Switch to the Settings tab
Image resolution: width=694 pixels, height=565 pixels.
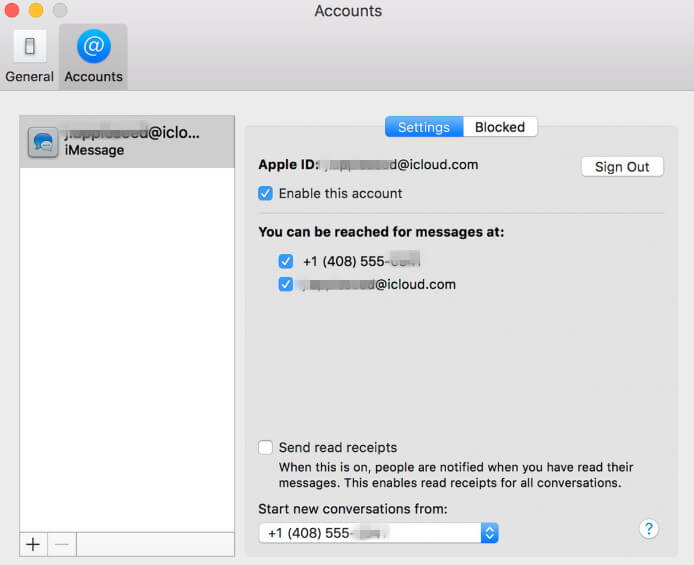(x=424, y=127)
